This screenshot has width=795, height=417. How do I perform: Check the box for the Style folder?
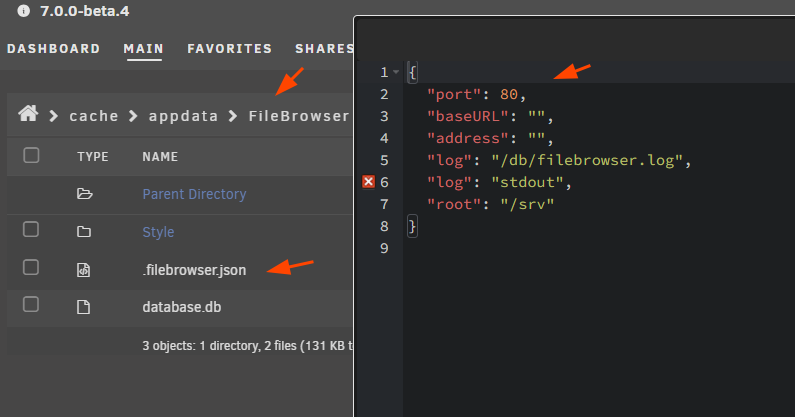(31, 229)
